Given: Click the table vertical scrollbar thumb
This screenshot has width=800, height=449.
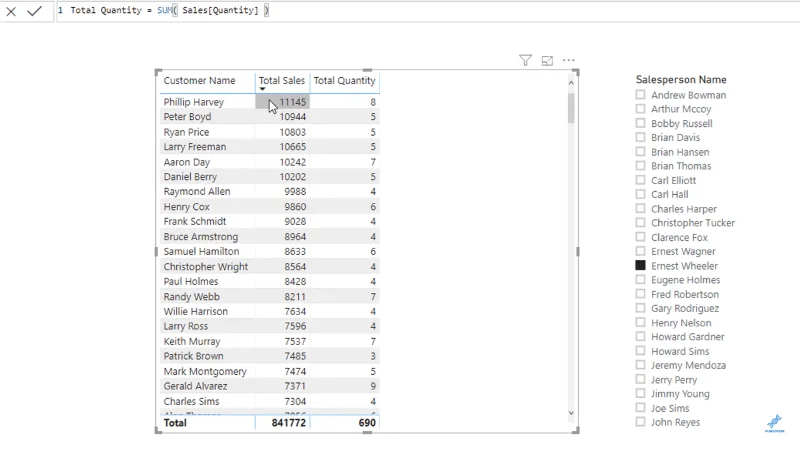Looking at the screenshot, I should pos(571,107).
